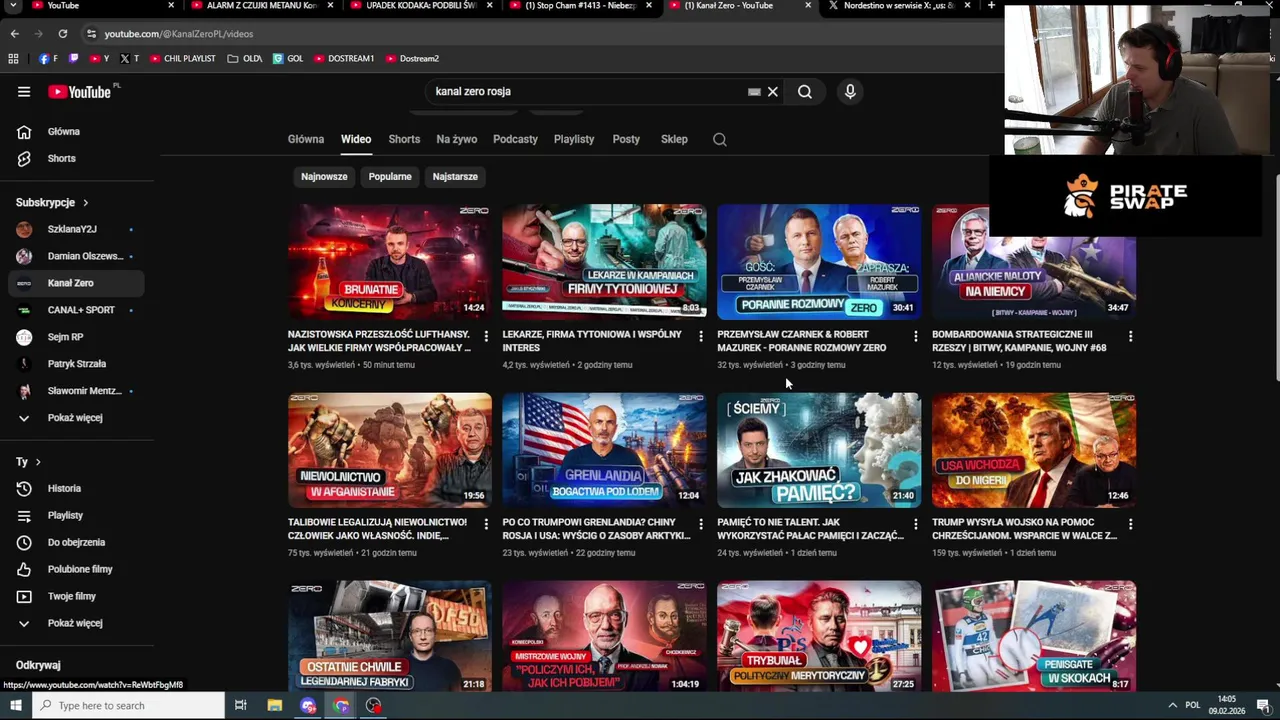This screenshot has height=720, width=1280.
Task: Switch to the Główna channel tab
Action: [306, 139]
